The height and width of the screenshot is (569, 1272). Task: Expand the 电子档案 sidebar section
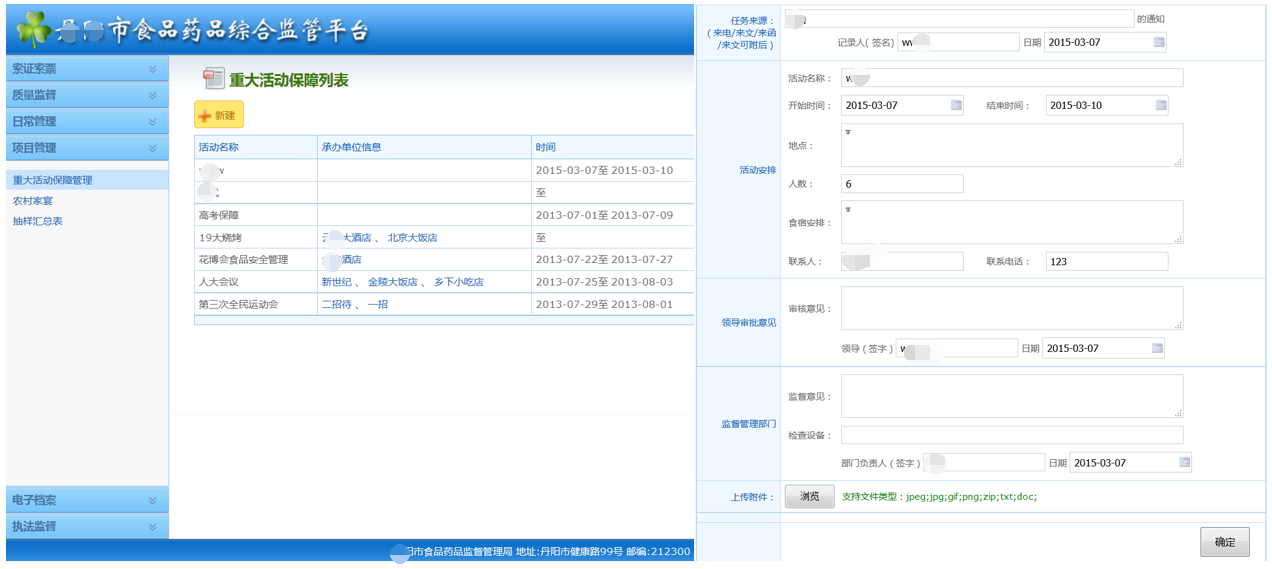[x=152, y=500]
